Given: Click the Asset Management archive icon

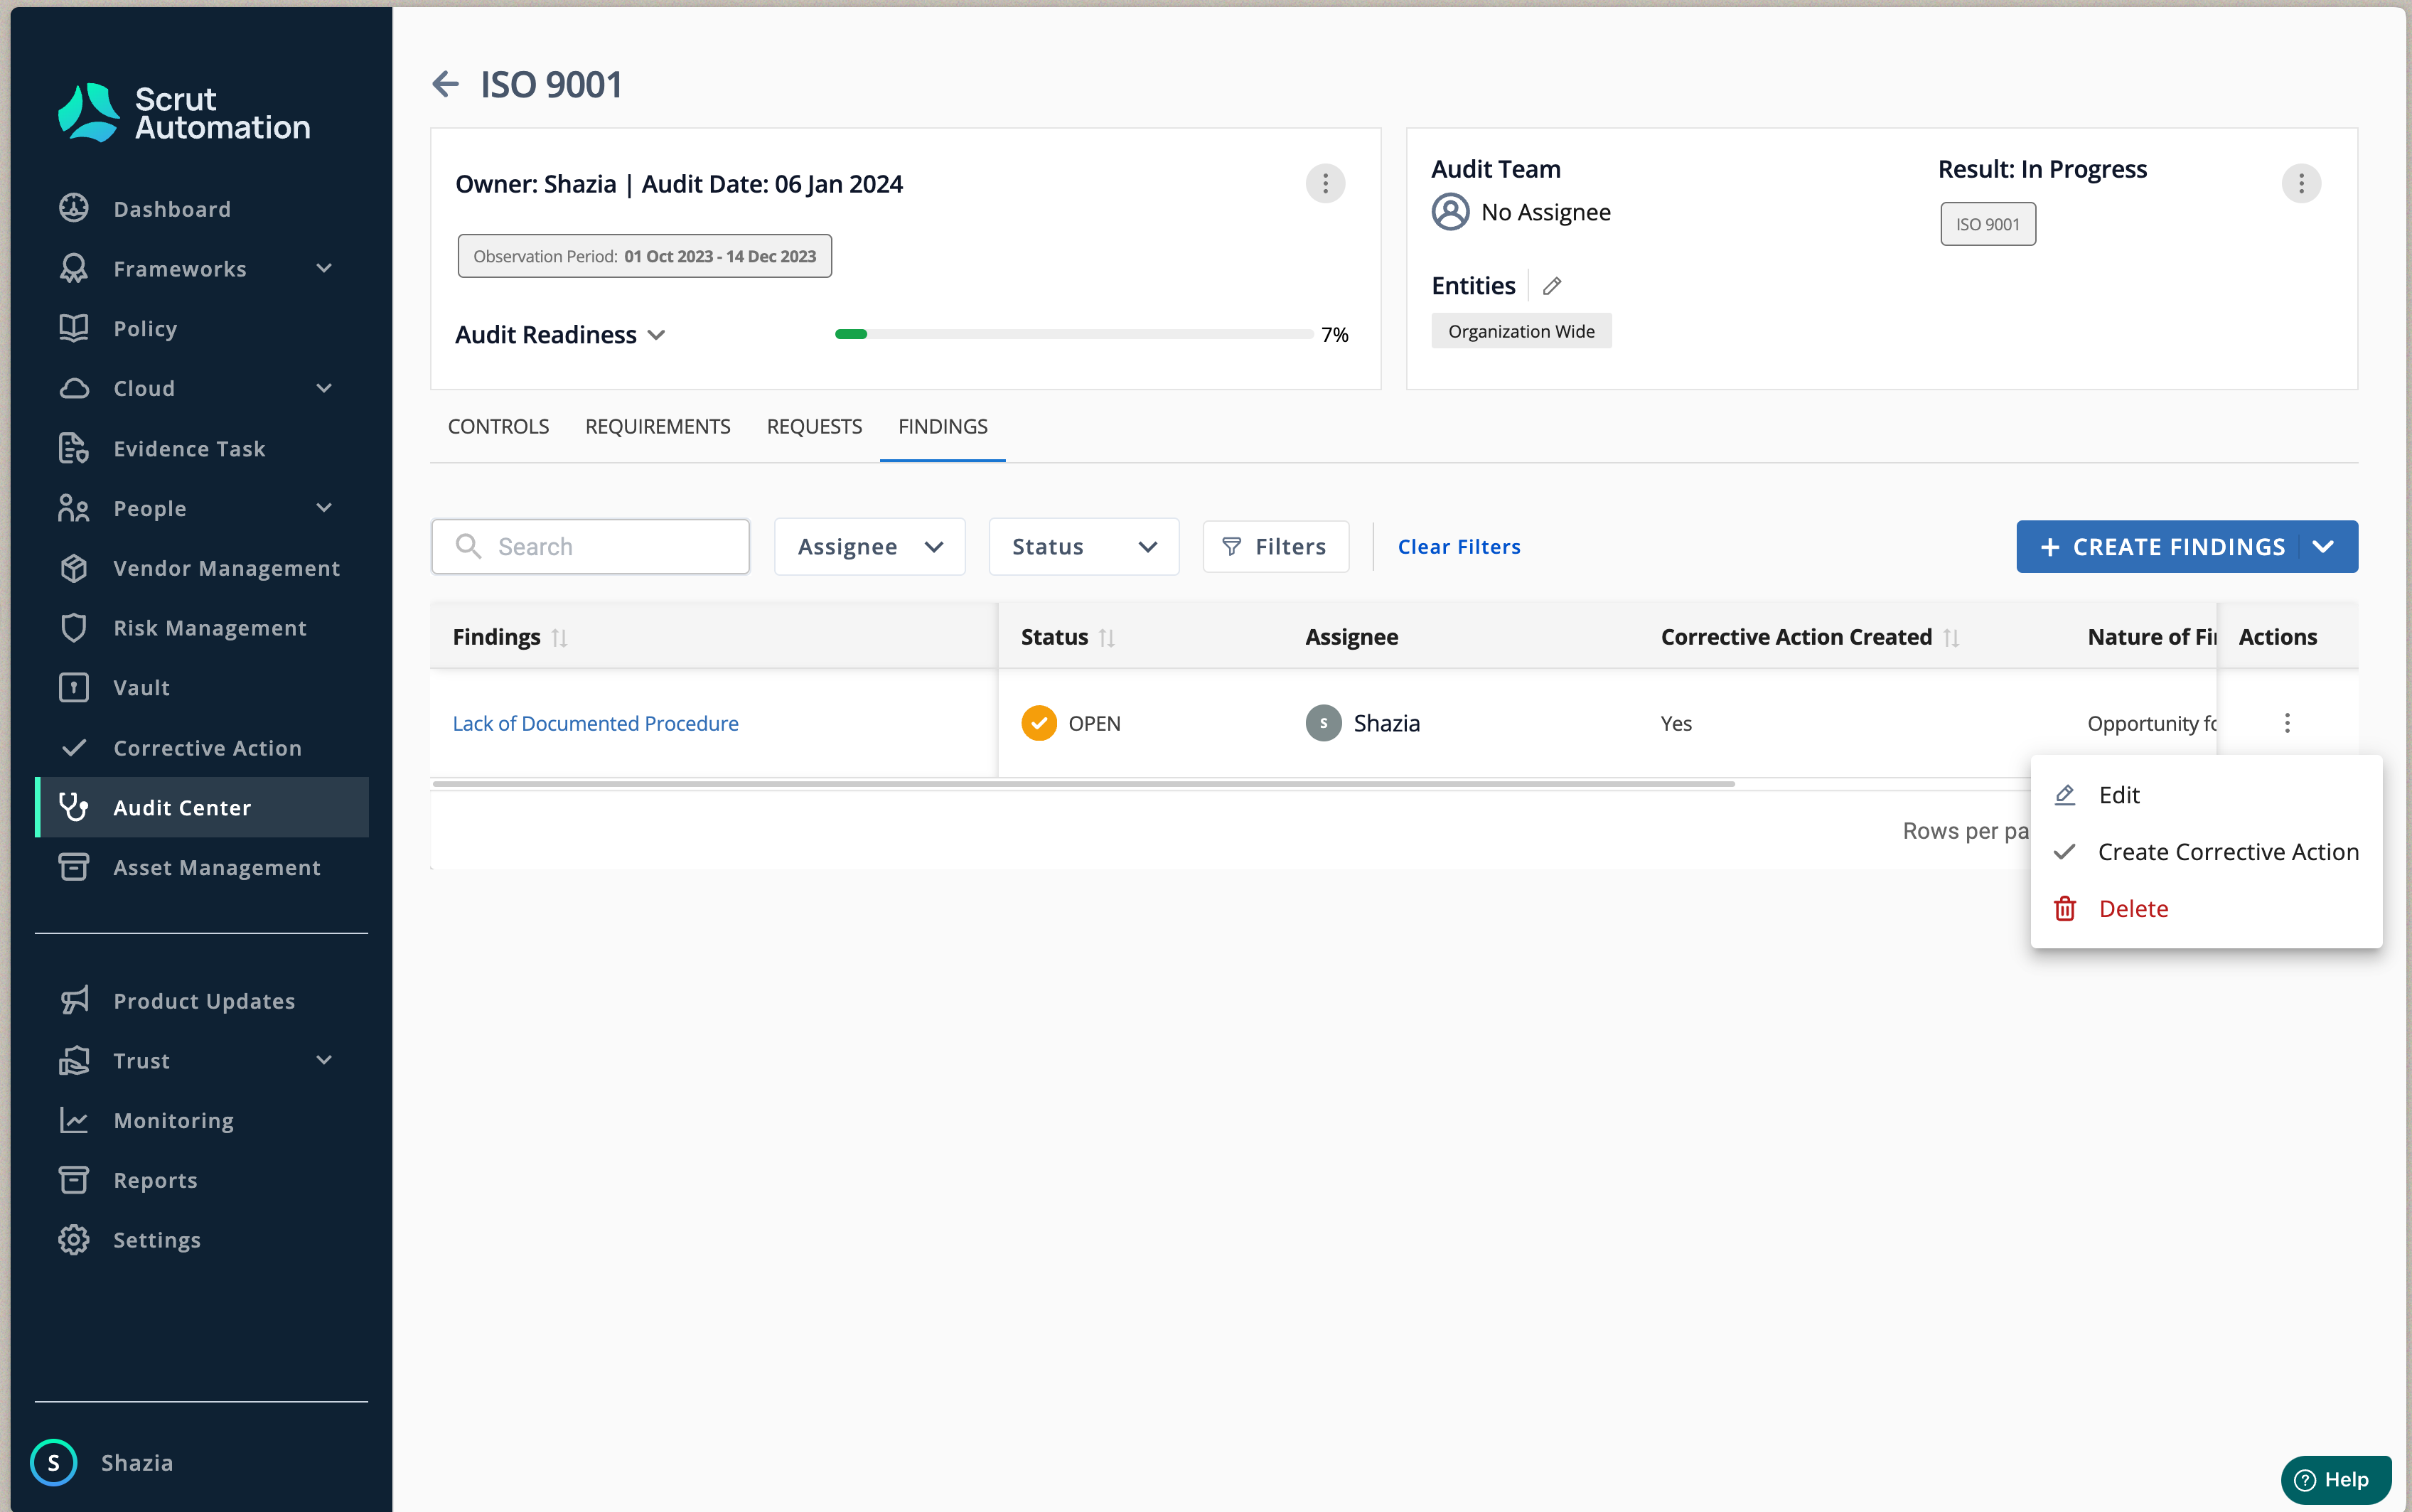Looking at the screenshot, I should pos(74,867).
